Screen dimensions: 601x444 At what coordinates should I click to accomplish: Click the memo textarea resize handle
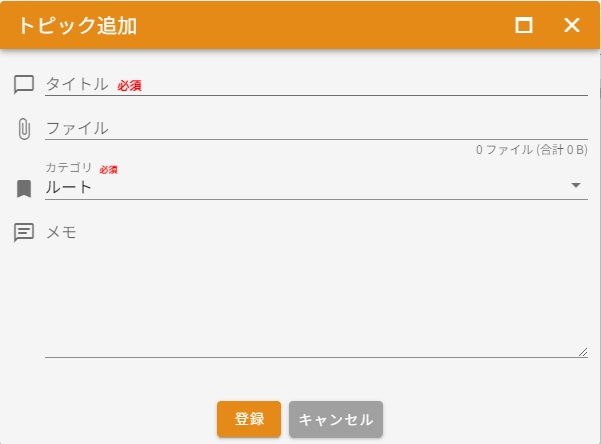pos(582,352)
